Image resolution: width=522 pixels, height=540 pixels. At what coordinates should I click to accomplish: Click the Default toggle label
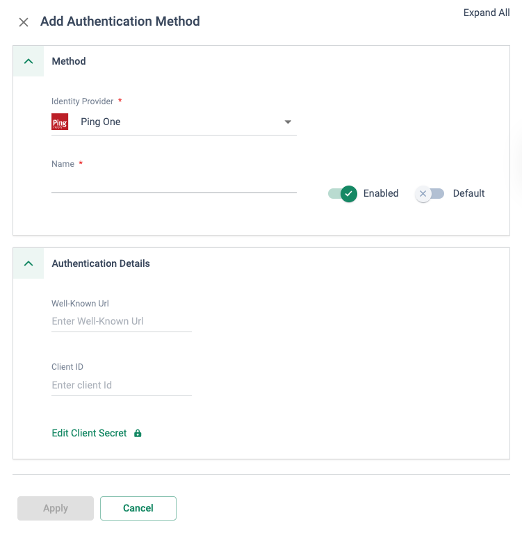point(469,194)
